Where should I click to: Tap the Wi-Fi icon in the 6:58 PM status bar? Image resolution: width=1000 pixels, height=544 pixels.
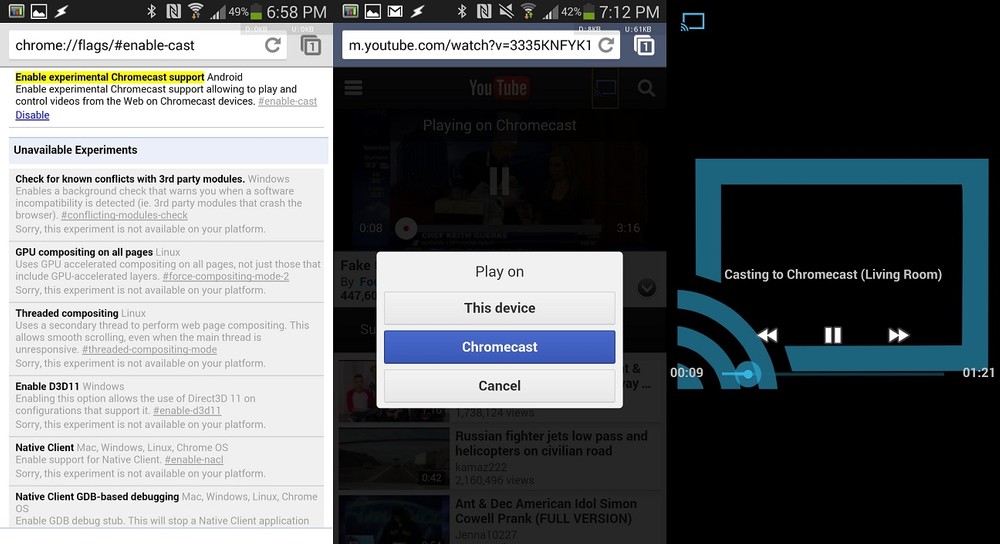[196, 11]
